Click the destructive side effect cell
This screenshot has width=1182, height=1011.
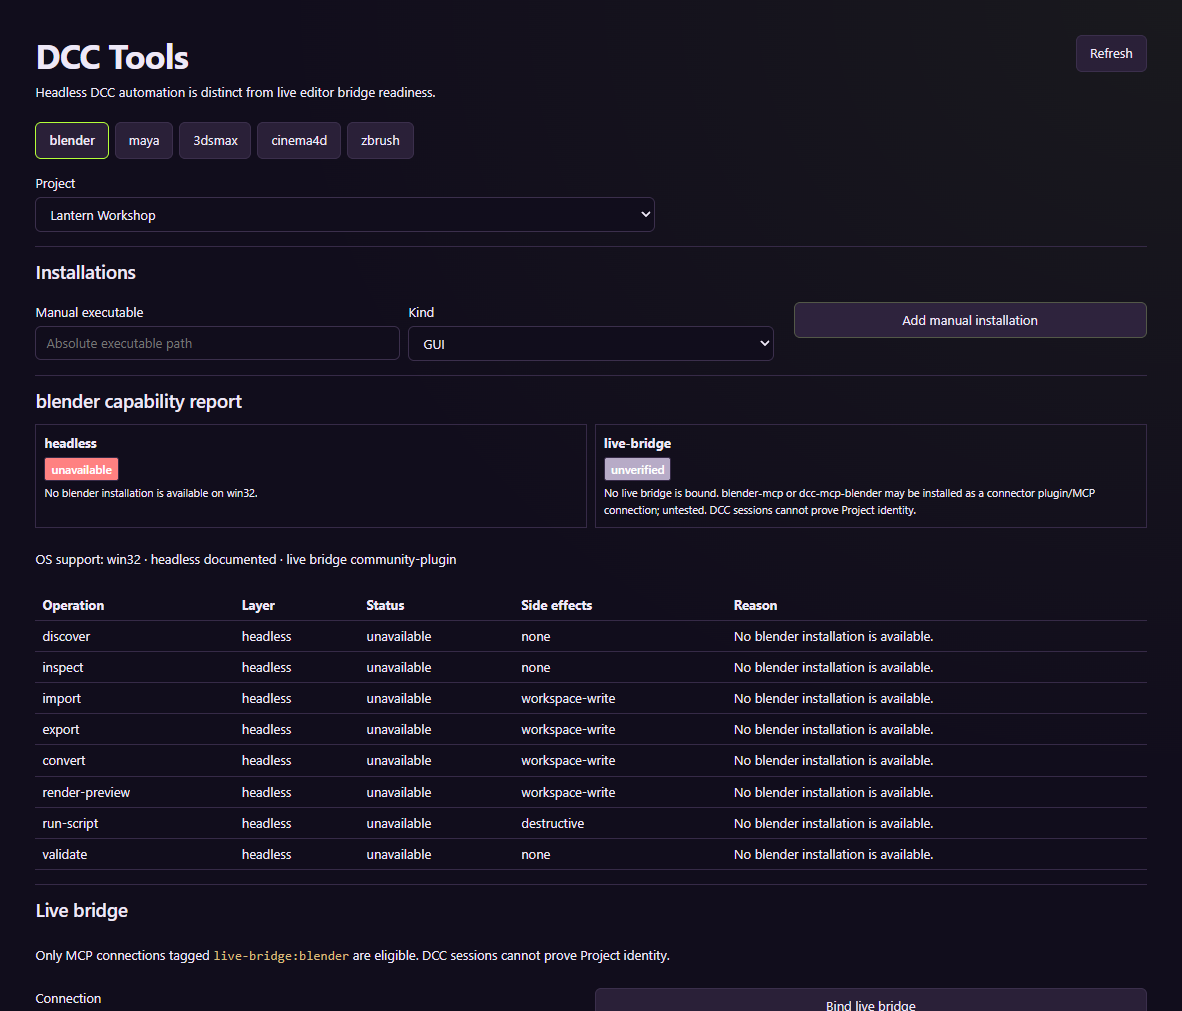pos(553,823)
